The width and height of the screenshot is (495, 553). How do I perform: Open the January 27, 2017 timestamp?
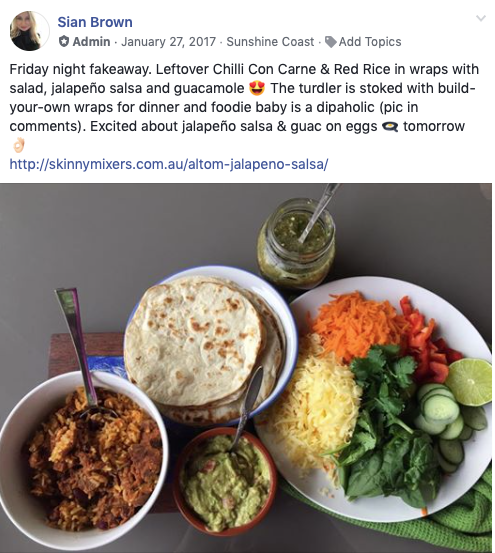pos(169,42)
